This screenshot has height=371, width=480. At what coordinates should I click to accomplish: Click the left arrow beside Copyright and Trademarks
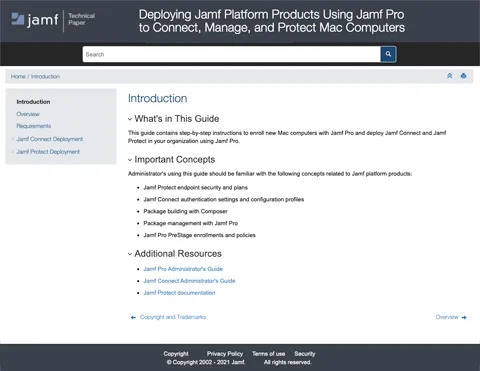[133, 317]
